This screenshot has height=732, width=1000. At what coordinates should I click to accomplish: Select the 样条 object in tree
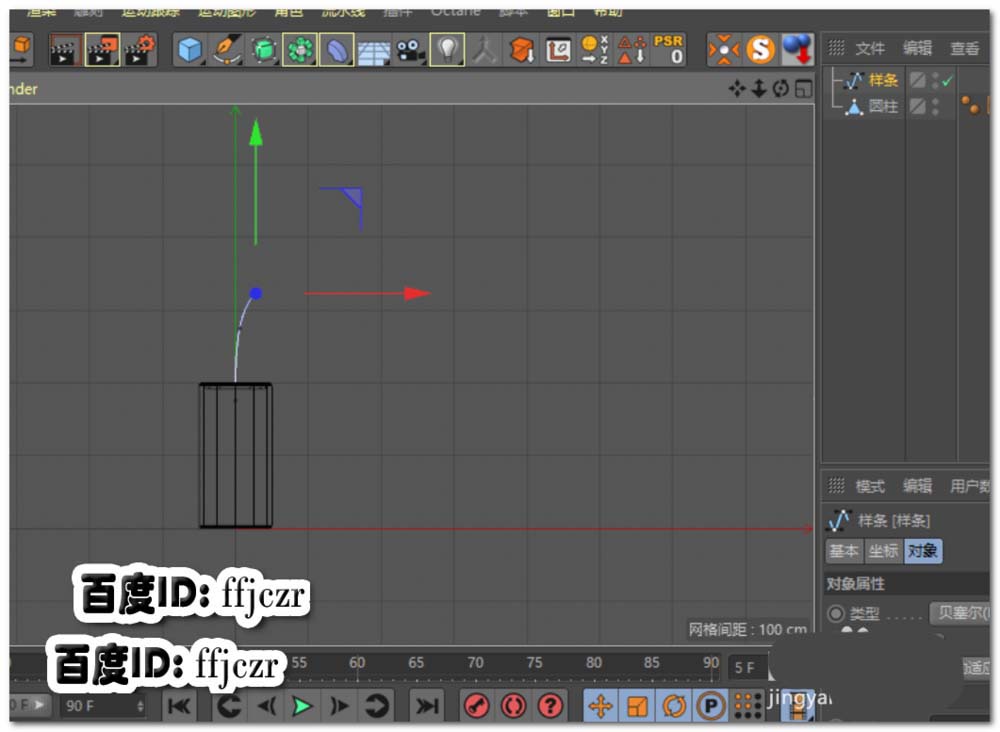click(x=883, y=80)
